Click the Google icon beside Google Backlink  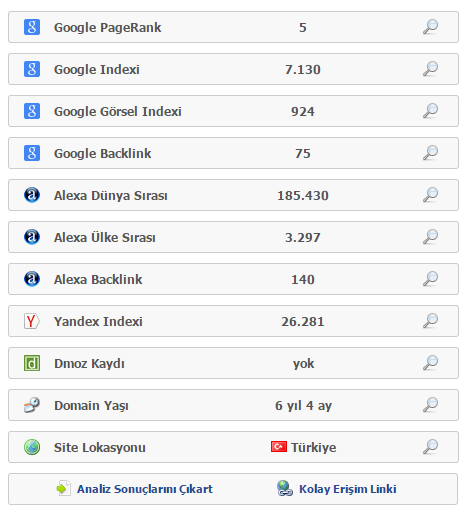[32, 153]
